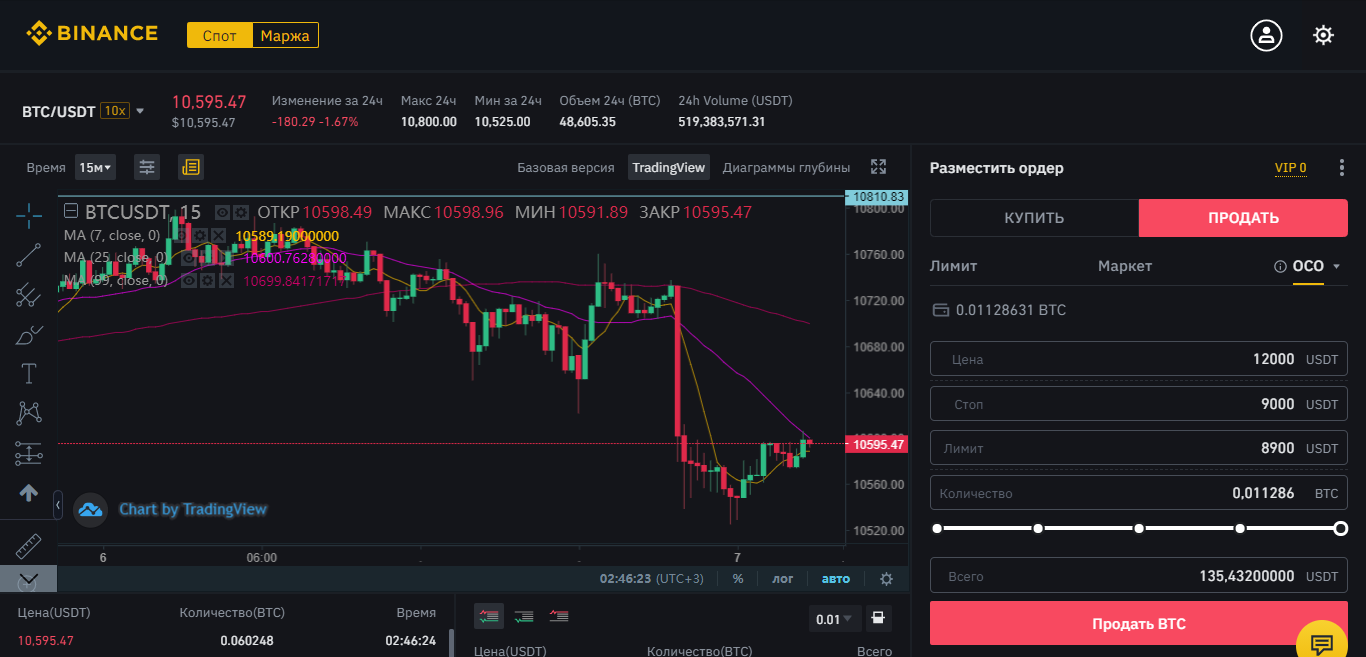
Task: Toggle logarithmic scale 'лог'
Action: click(782, 578)
